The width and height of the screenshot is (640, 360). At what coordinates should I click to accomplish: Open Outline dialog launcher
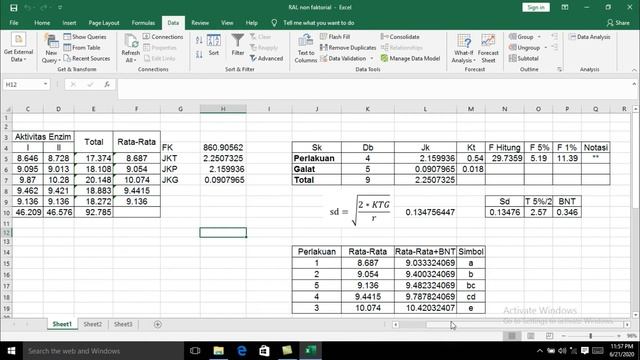click(x=559, y=70)
